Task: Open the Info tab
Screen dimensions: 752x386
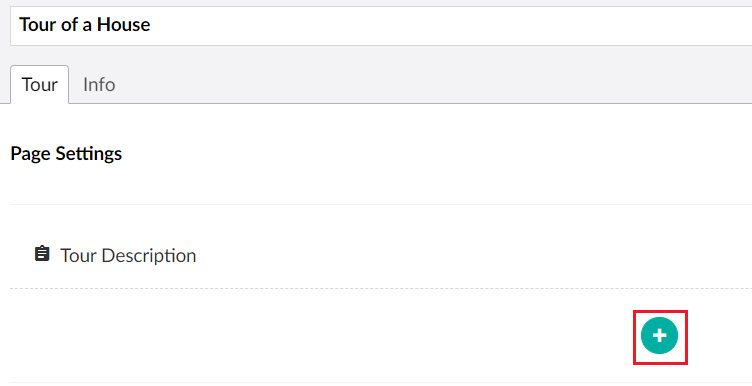Action: point(99,85)
